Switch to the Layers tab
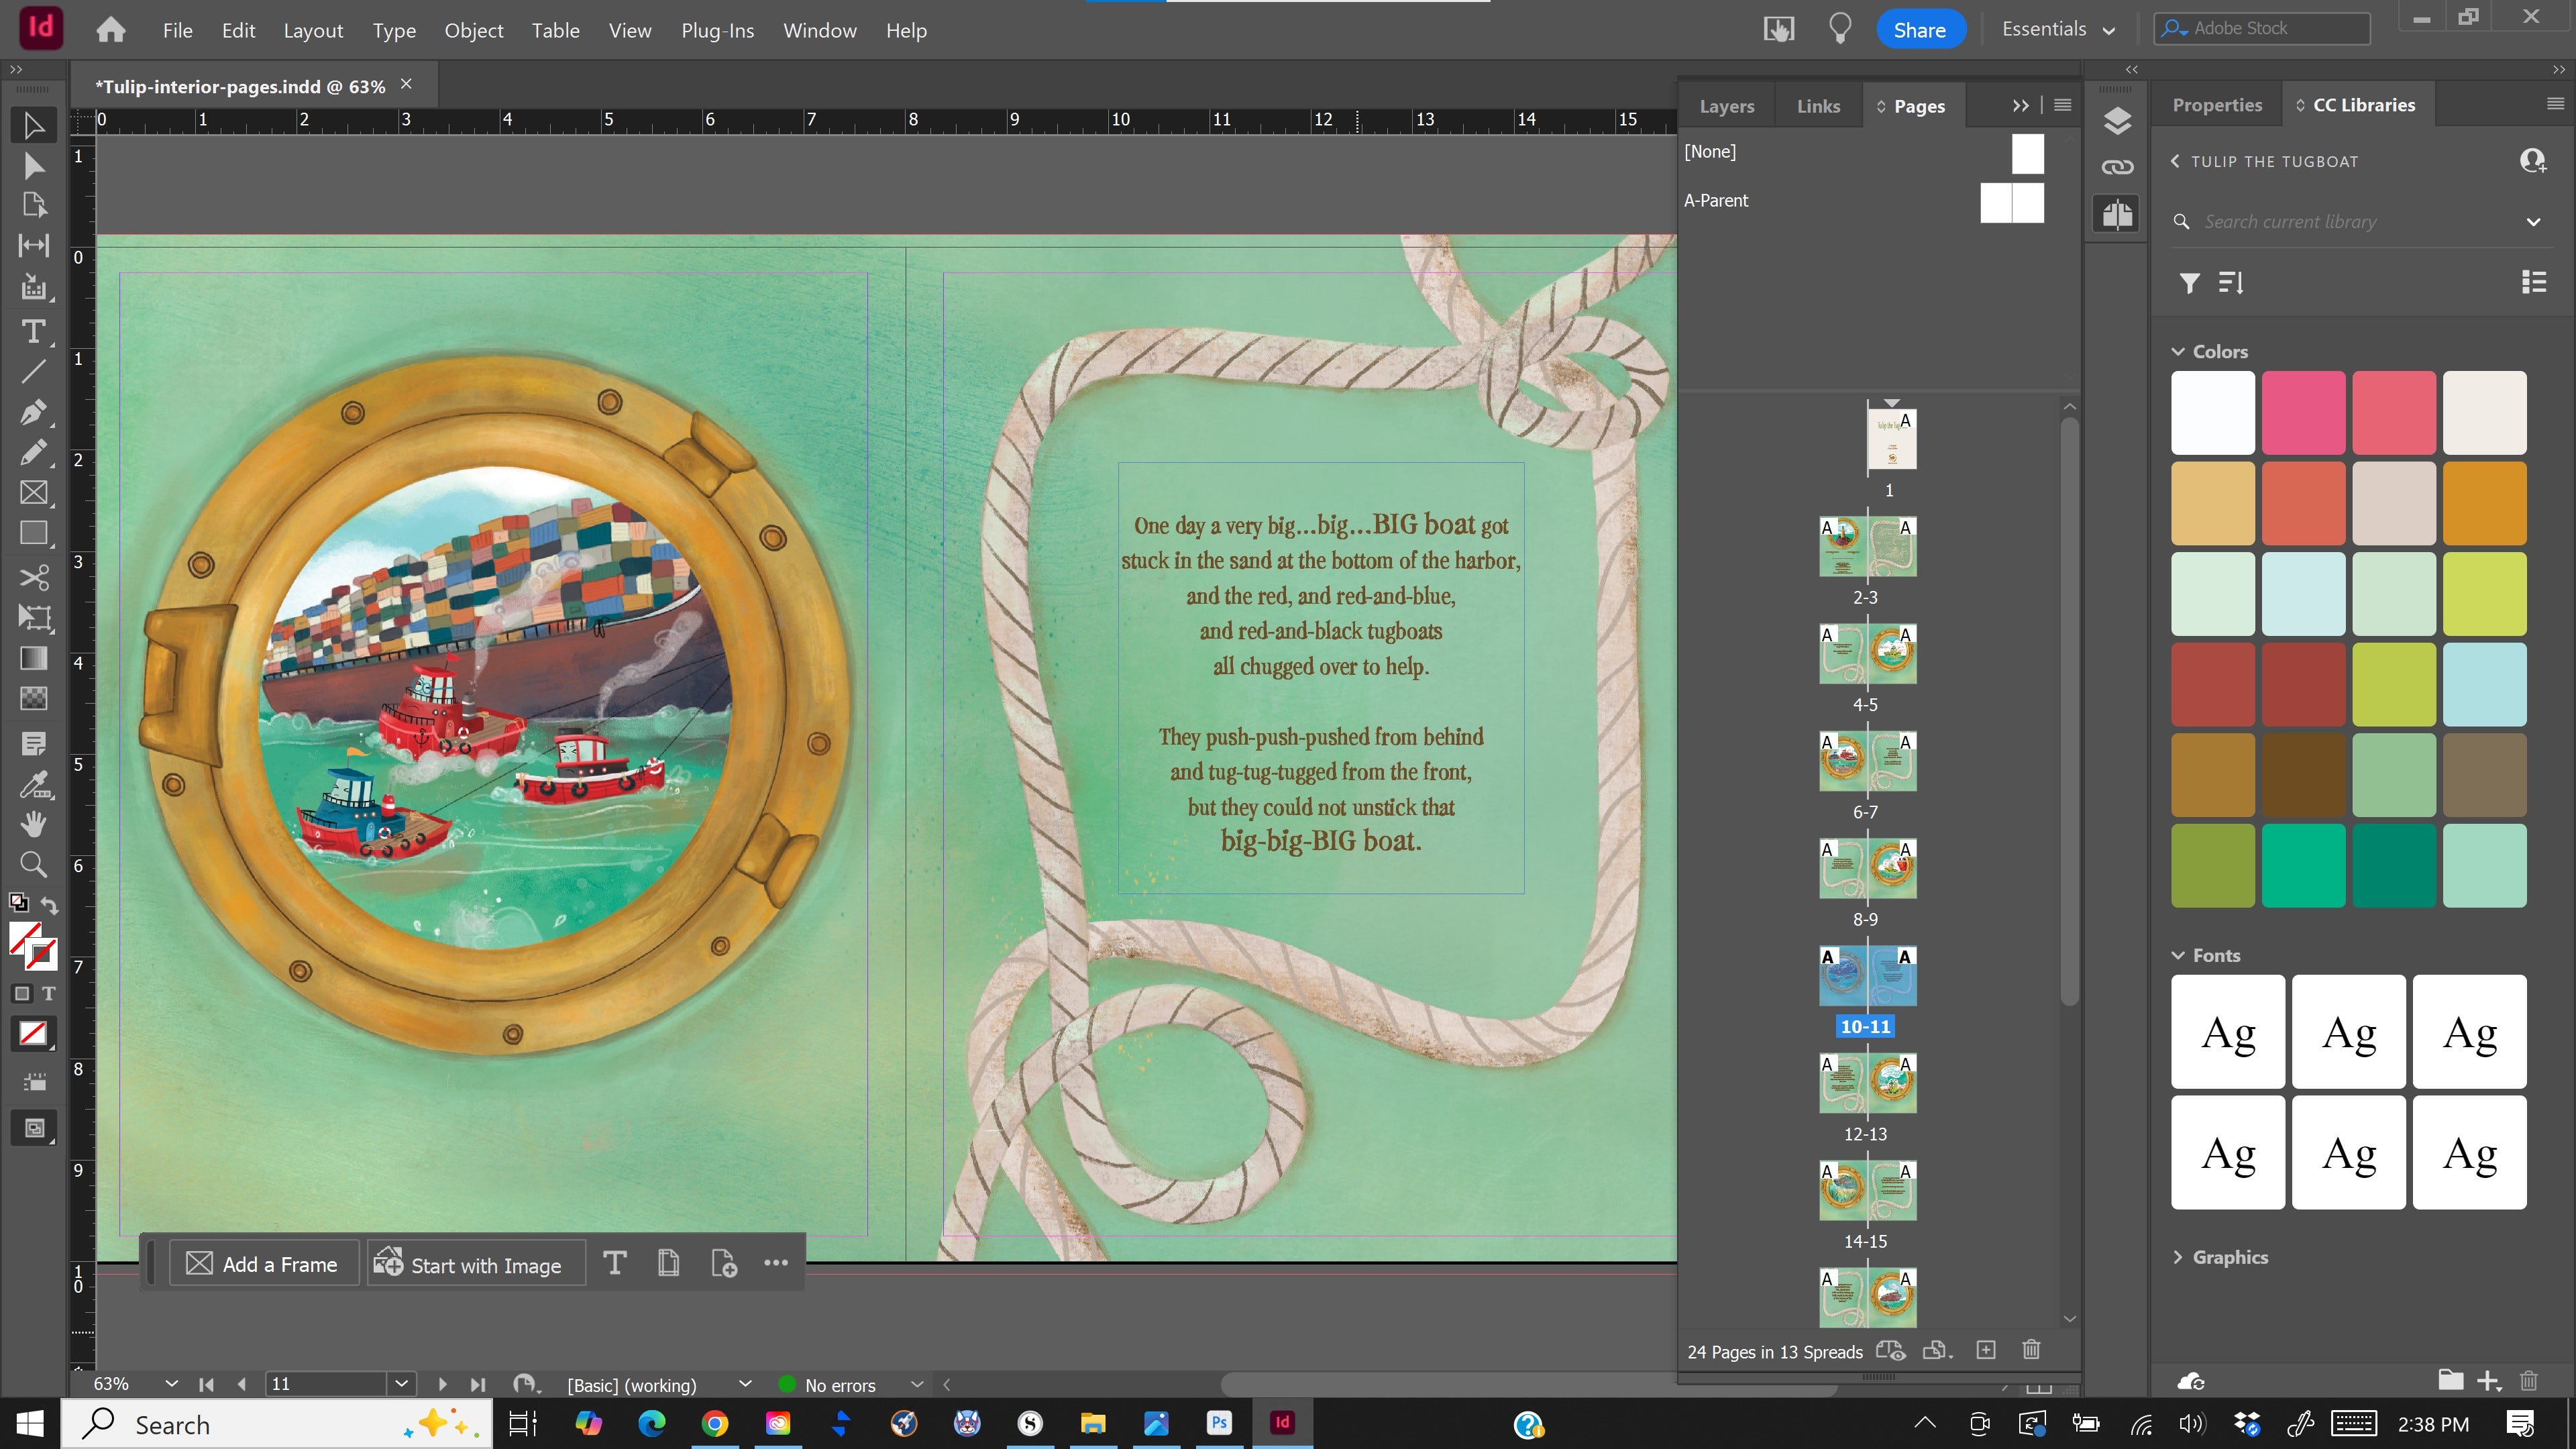2576x1449 pixels. [x=1726, y=106]
